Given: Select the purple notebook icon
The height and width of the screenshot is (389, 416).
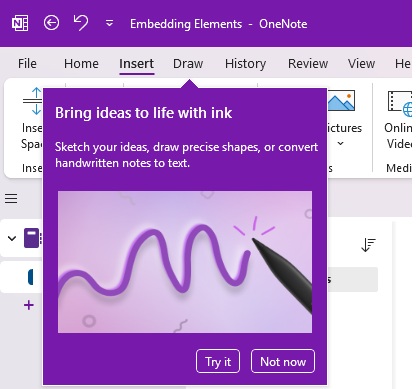Looking at the screenshot, I should point(32,238).
